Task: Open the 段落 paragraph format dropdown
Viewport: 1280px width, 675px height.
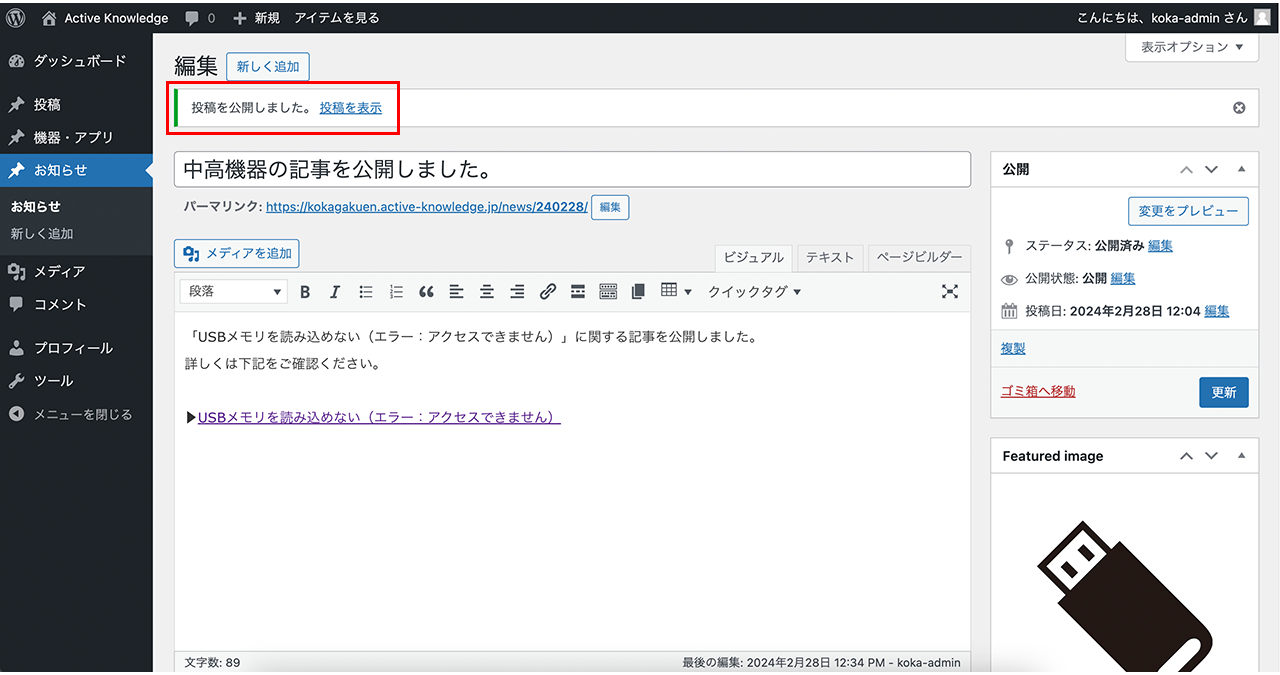Action: [234, 292]
